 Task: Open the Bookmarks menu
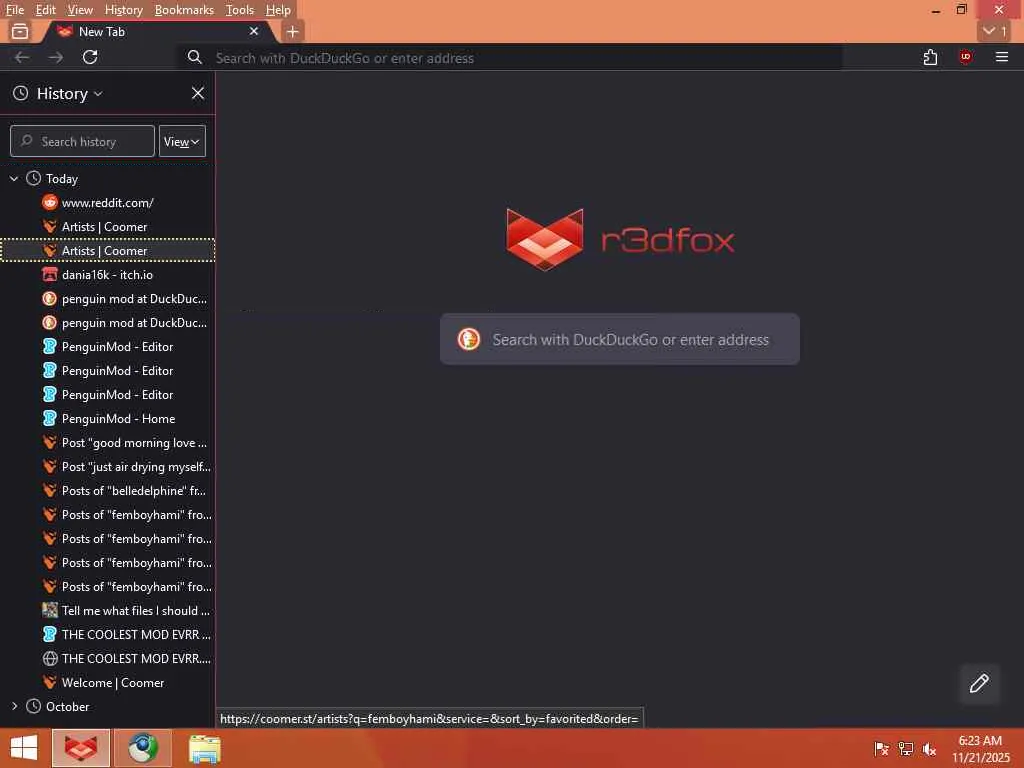[x=184, y=10]
